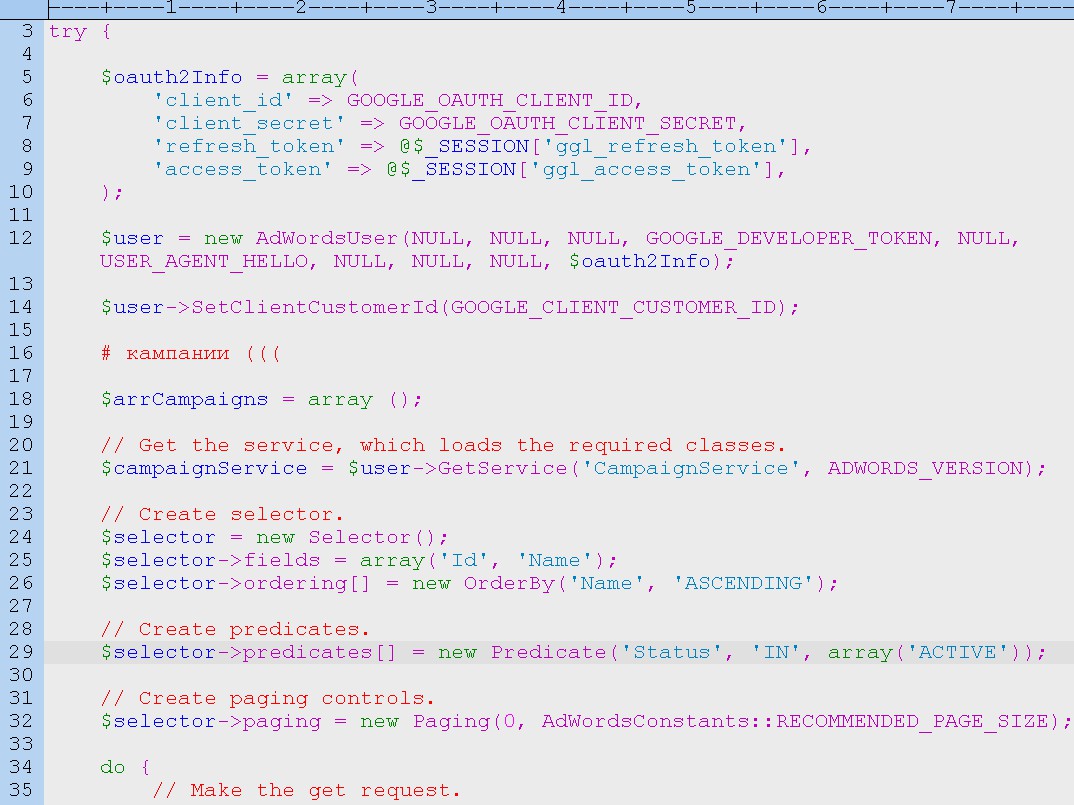Screen dimensions: 1074x805
Task: Click 'ACTIVE' string literal
Action: tap(958, 652)
